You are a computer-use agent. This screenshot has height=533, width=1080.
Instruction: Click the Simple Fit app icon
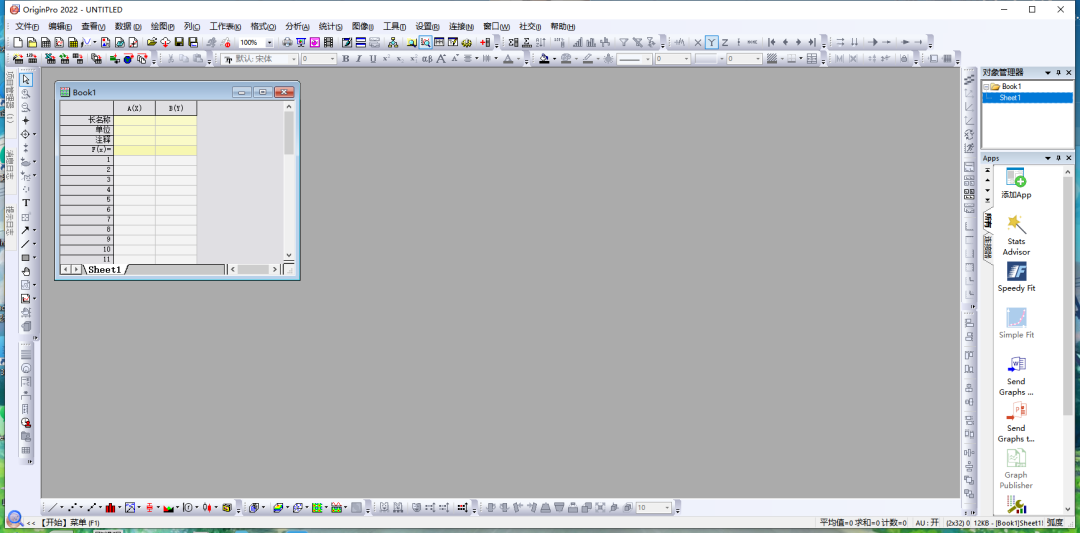[x=1016, y=323]
